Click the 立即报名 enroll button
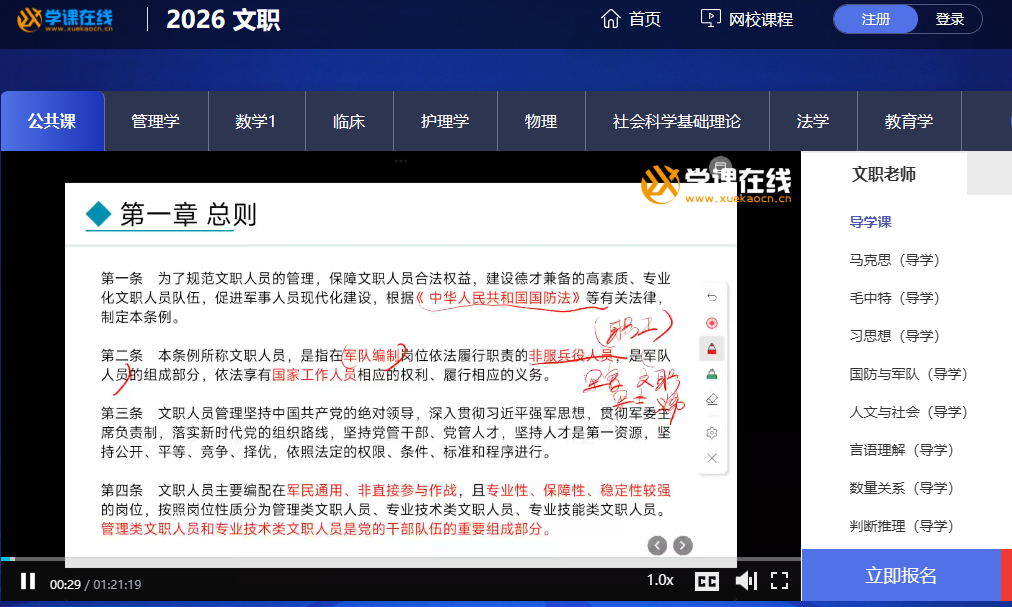Viewport: 1012px width, 607px height. click(901, 575)
